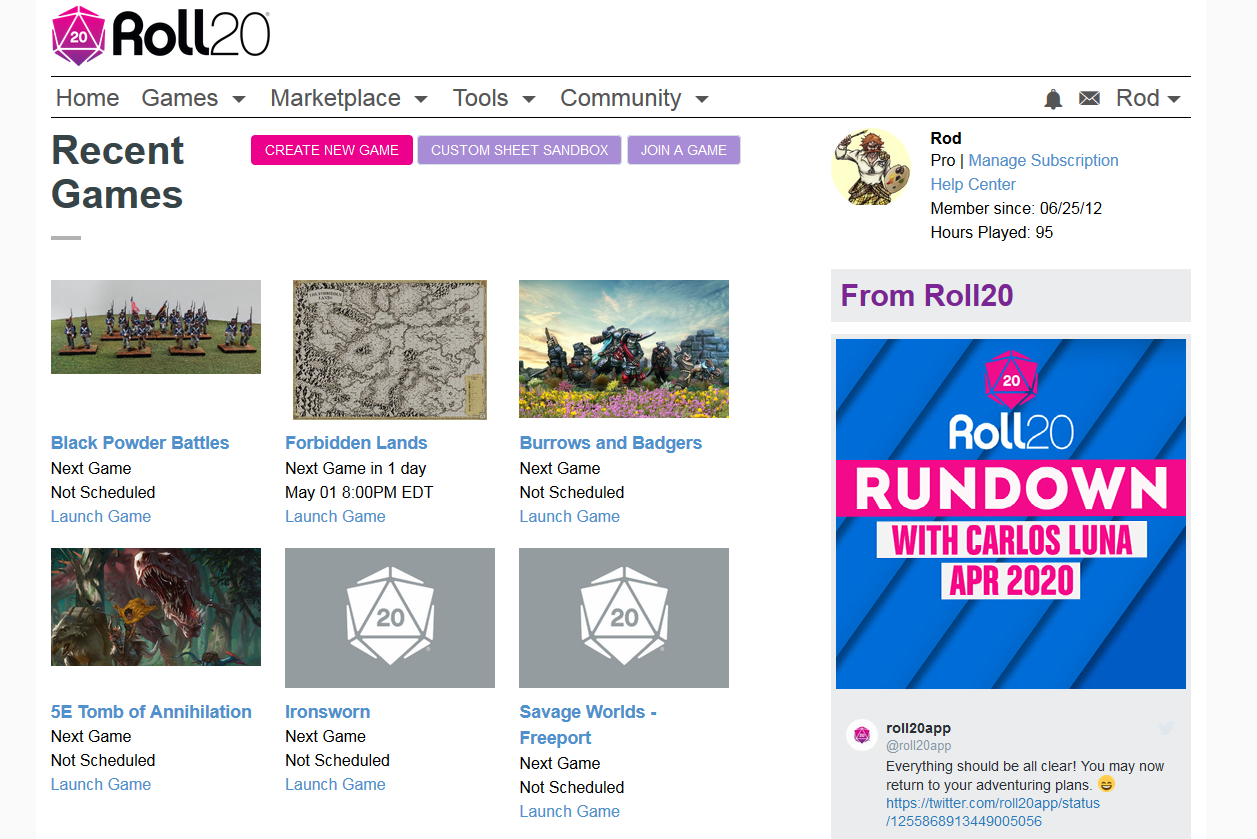Expand the Community dropdown arrow
Screen dimensions: 1257x839
click(x=702, y=99)
